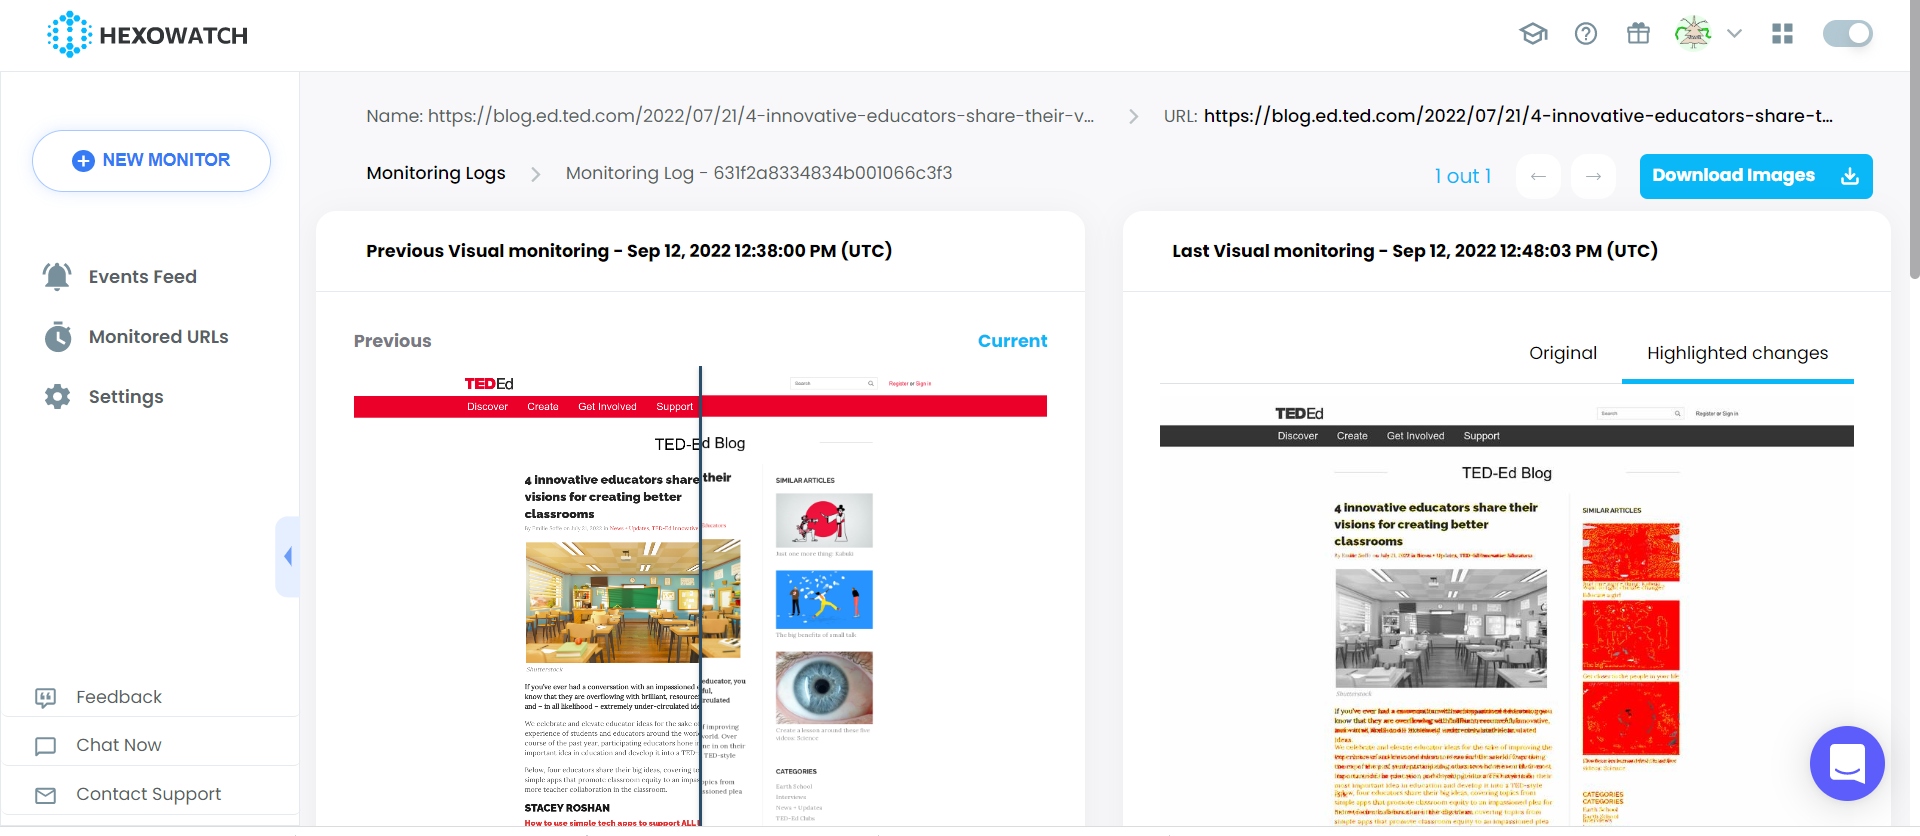The width and height of the screenshot is (1920, 836).
Task: Click the Settings gear icon
Action: tap(58, 397)
